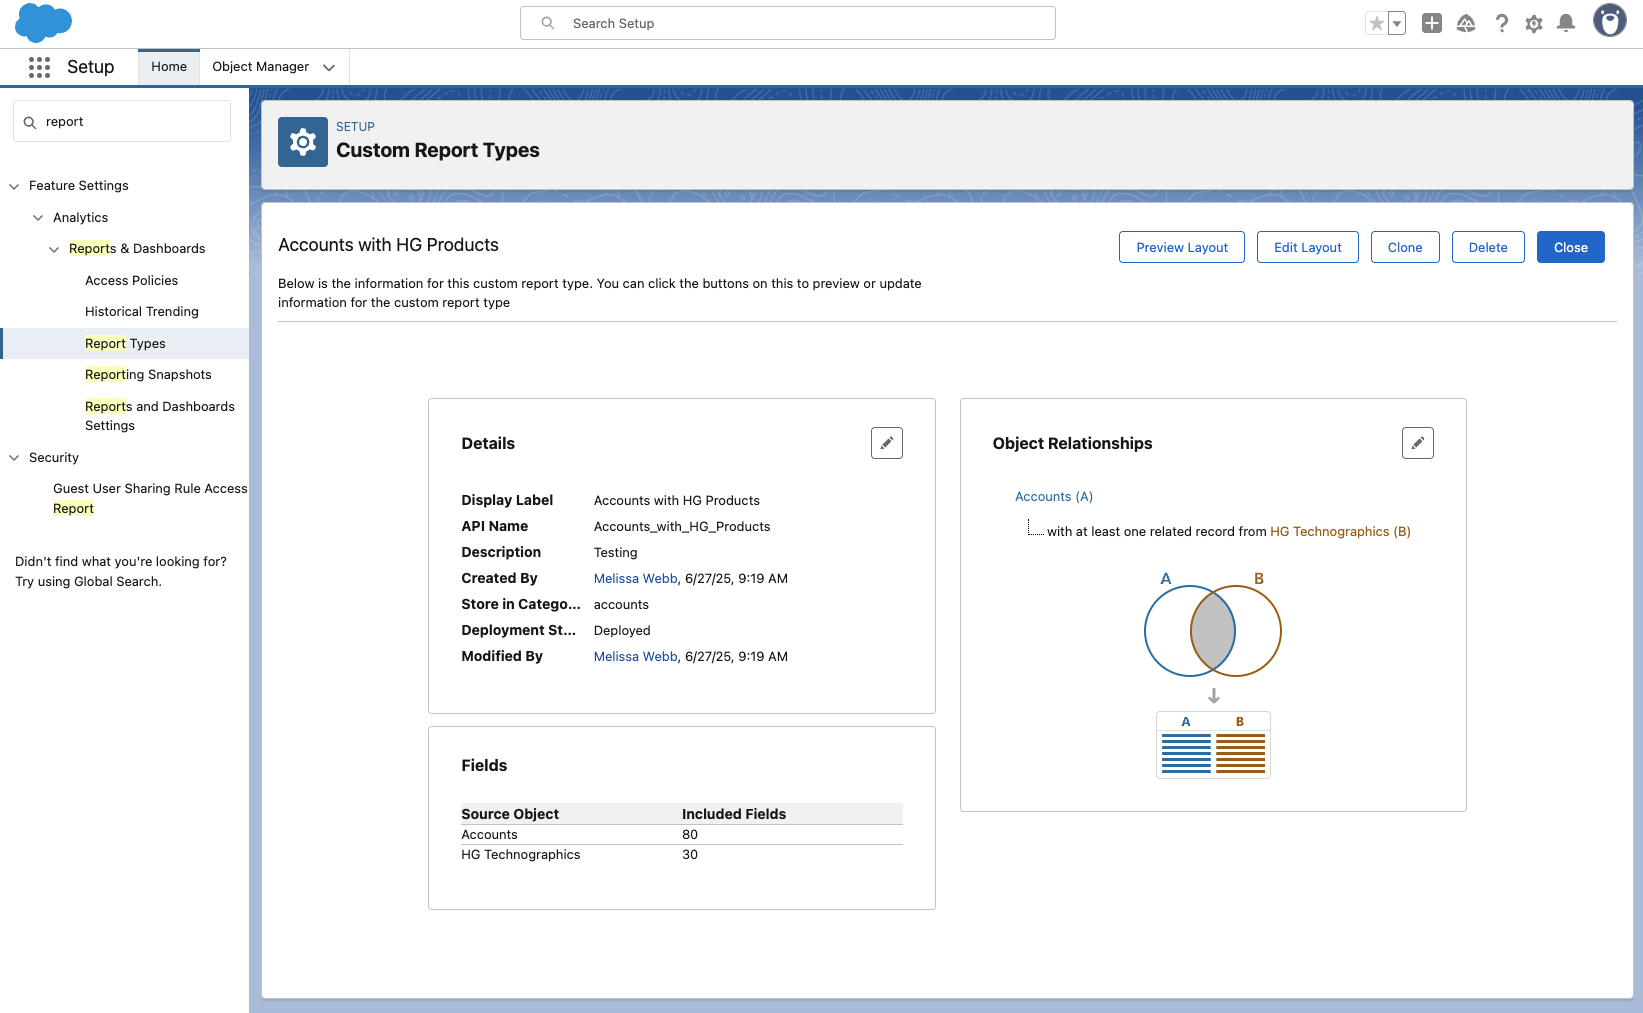Click the magnifier icon in Quick Find
Image resolution: width=1643 pixels, height=1013 pixels.
tap(30, 122)
